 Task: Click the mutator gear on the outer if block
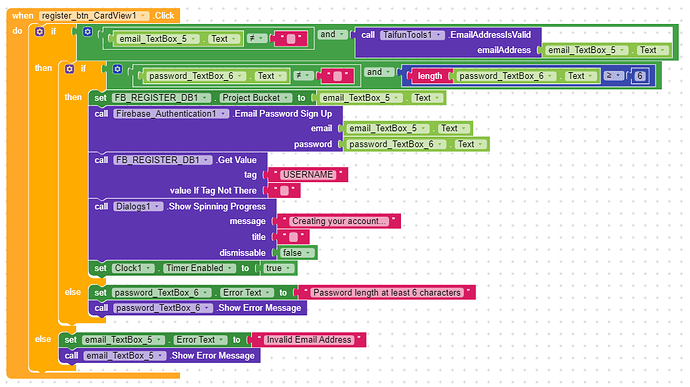[40, 31]
